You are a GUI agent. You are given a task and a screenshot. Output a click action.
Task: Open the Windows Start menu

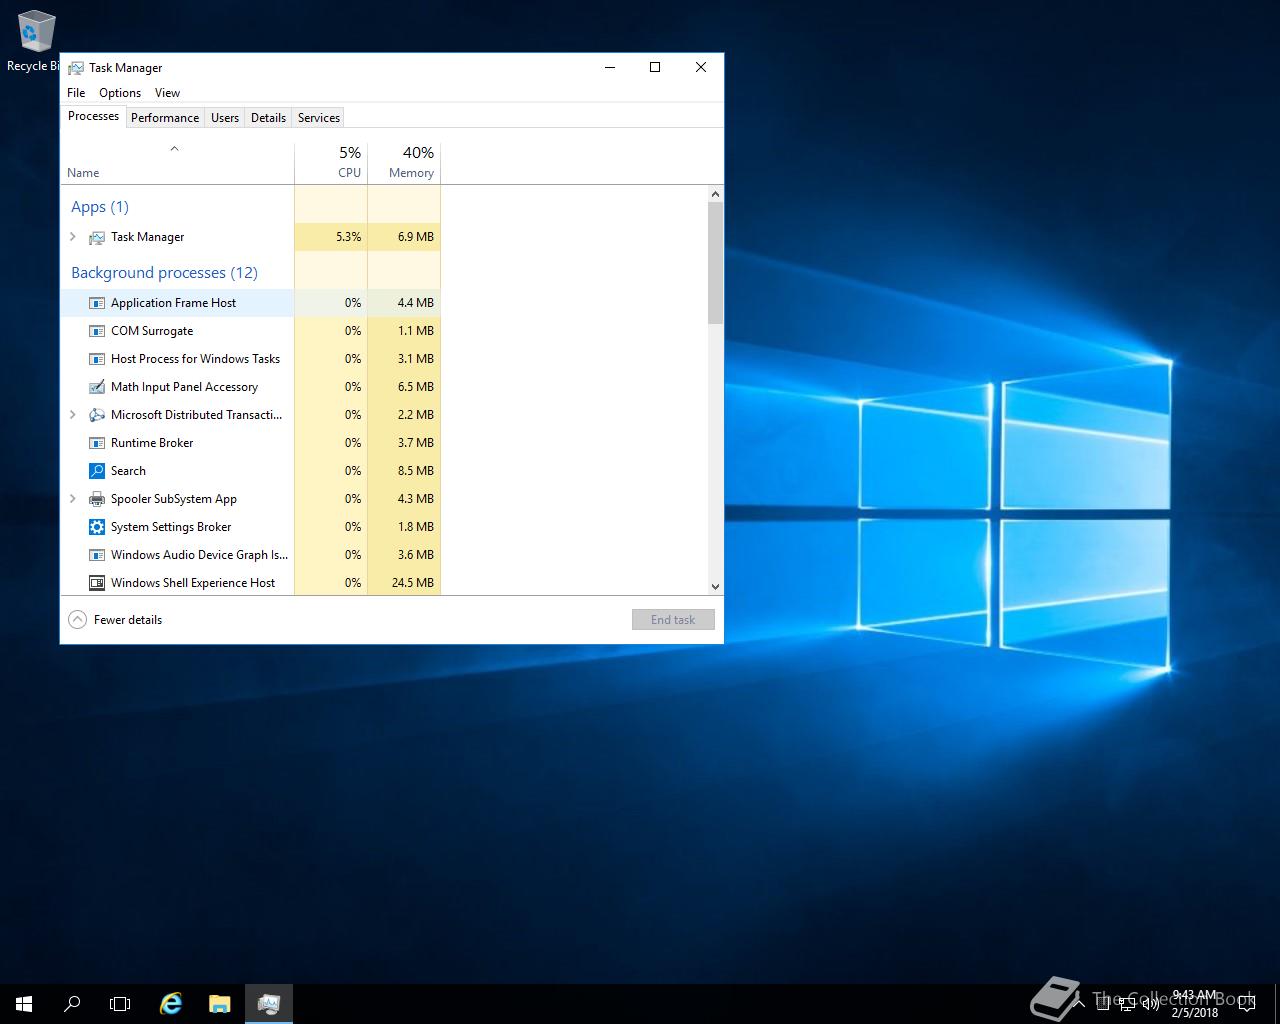click(x=24, y=1004)
